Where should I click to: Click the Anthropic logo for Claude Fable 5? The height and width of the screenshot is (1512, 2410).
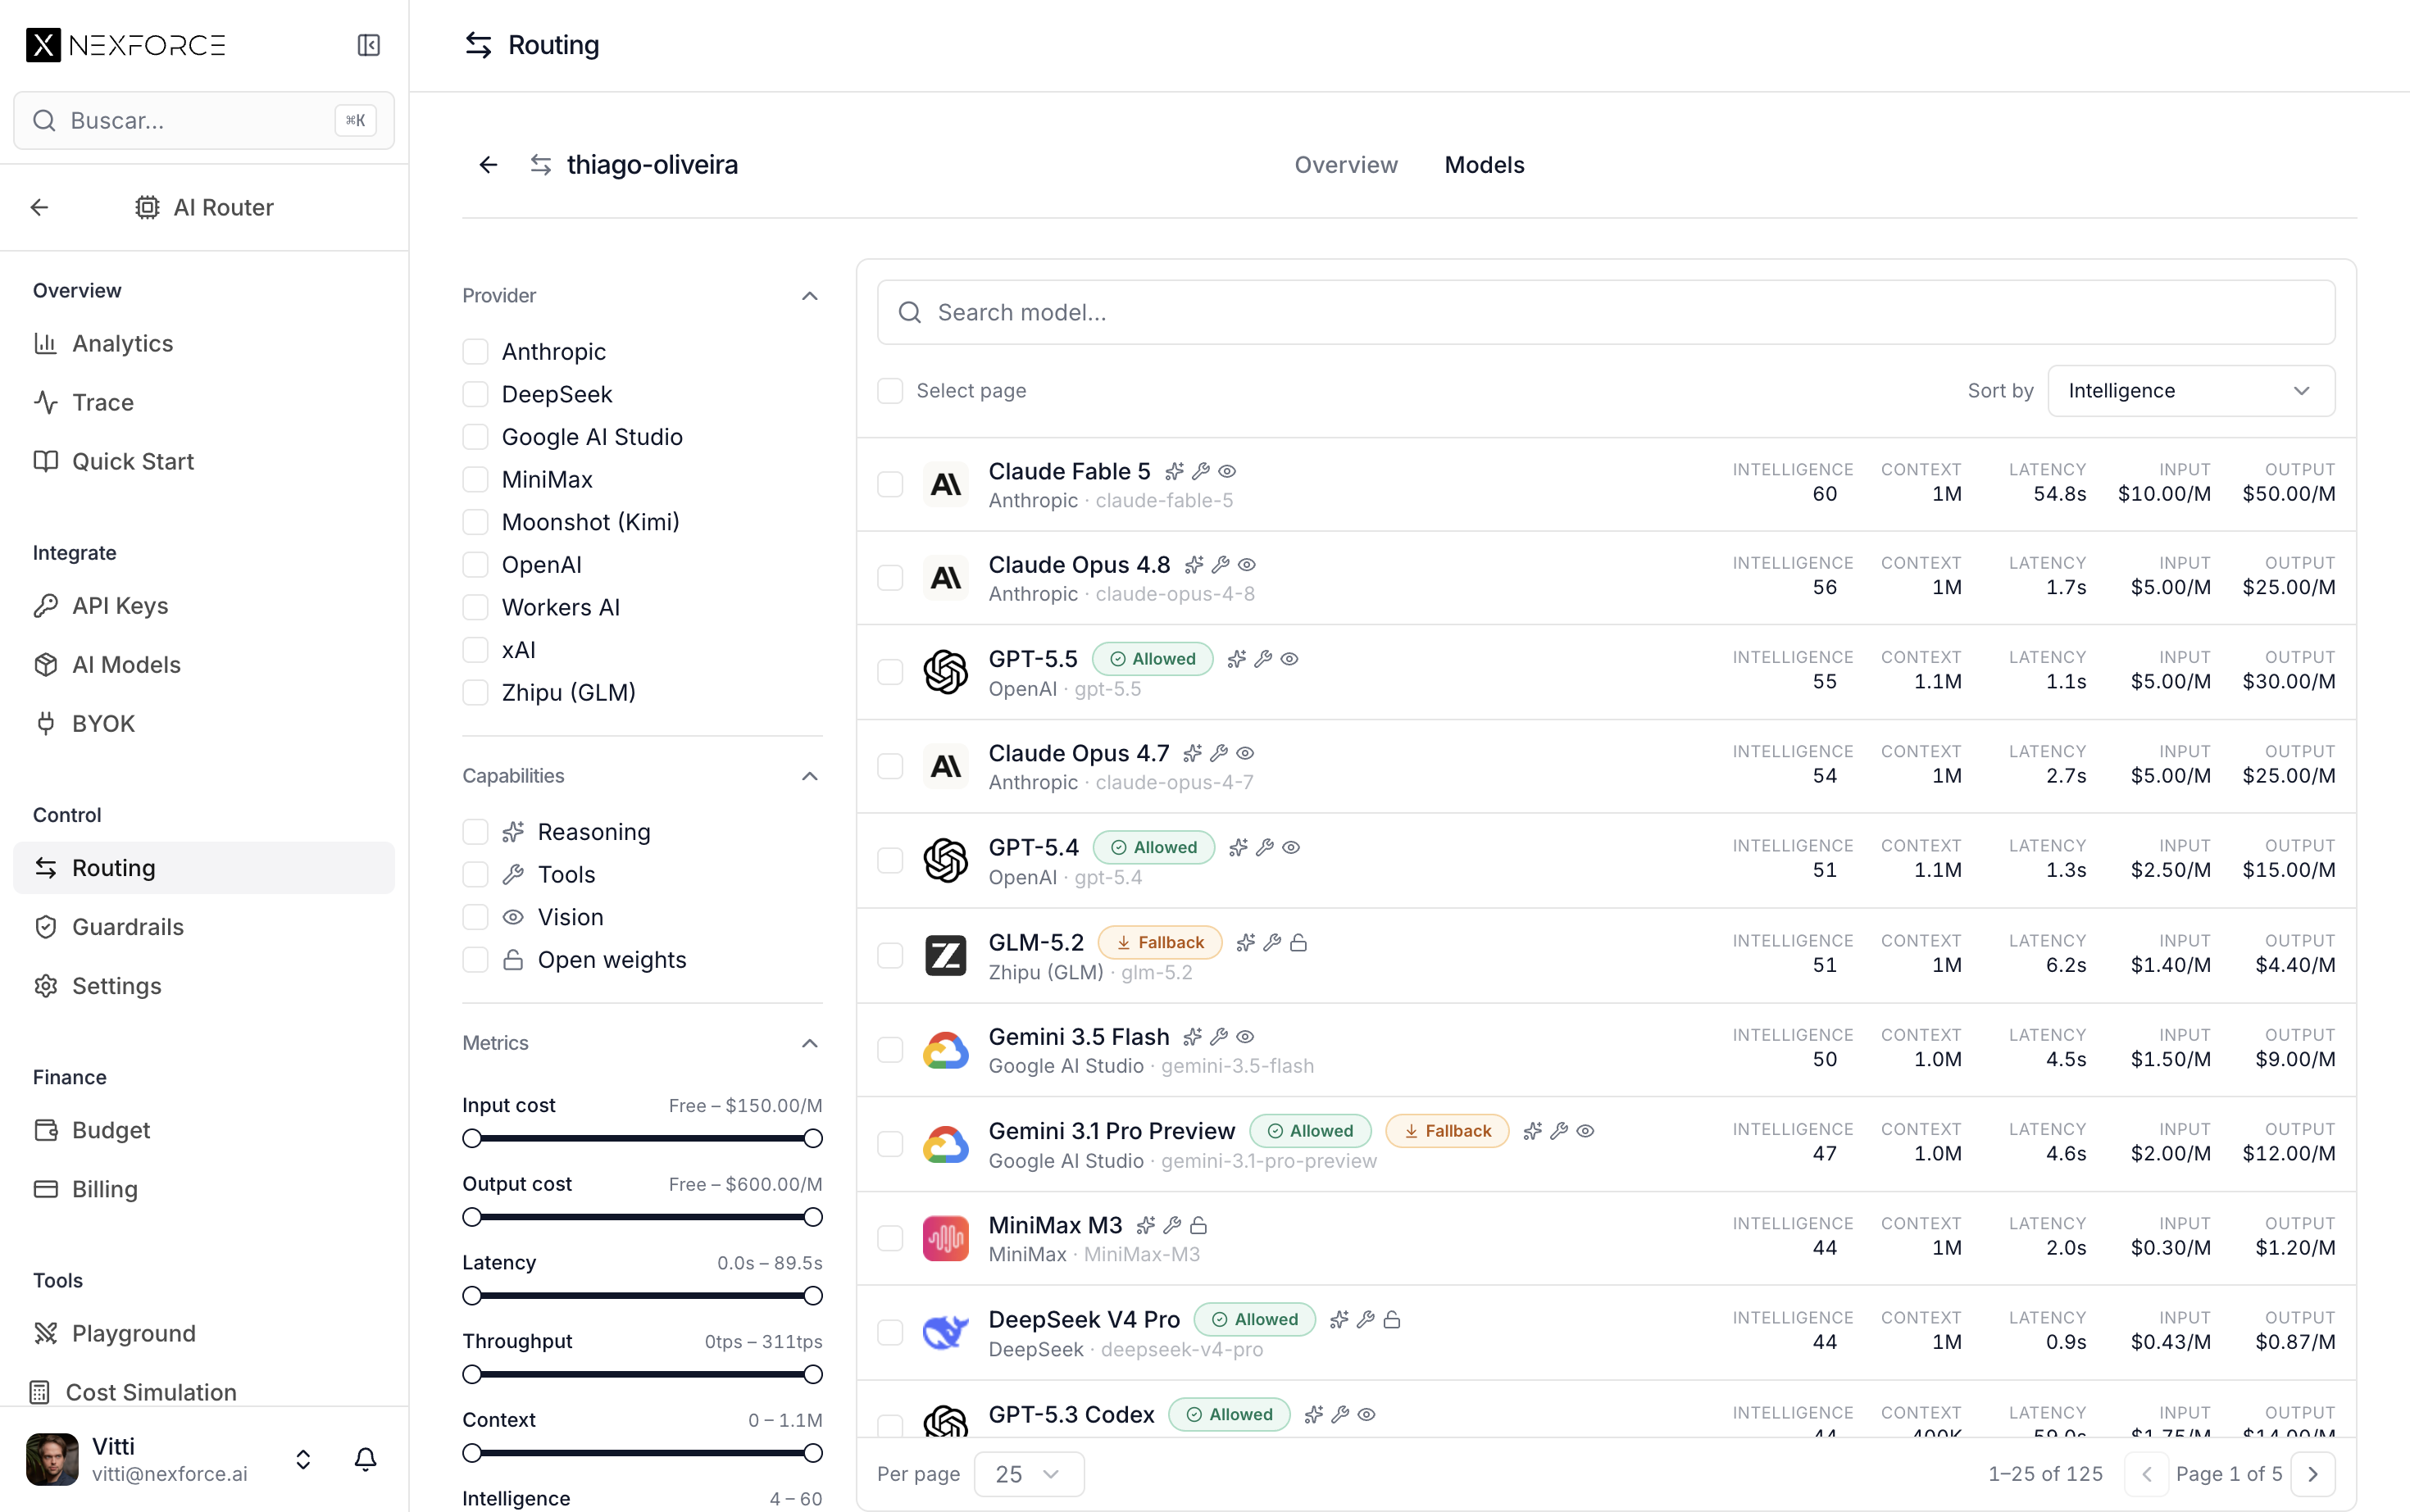pyautogui.click(x=945, y=484)
